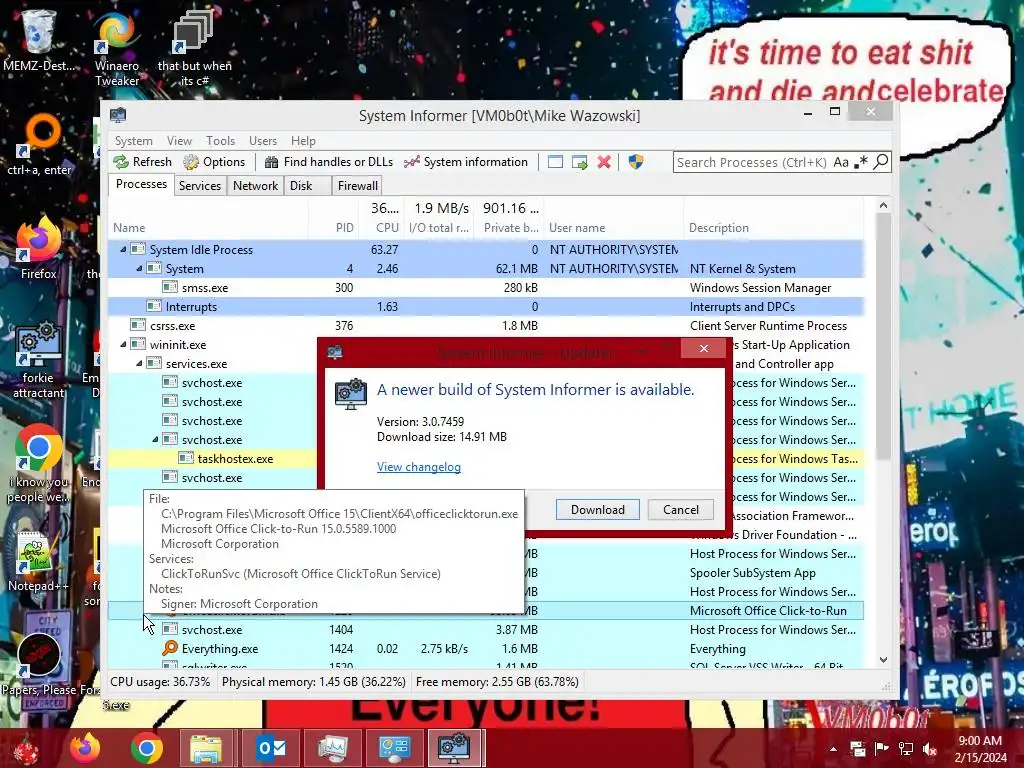Switch to the Services tab

(x=200, y=185)
